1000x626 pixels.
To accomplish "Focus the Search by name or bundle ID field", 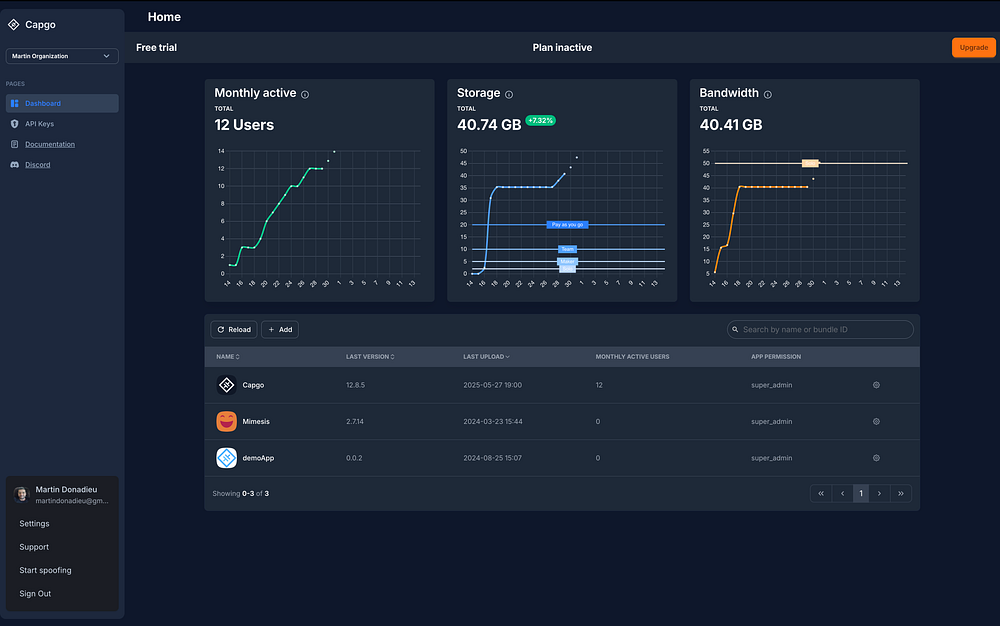I will tap(820, 330).
